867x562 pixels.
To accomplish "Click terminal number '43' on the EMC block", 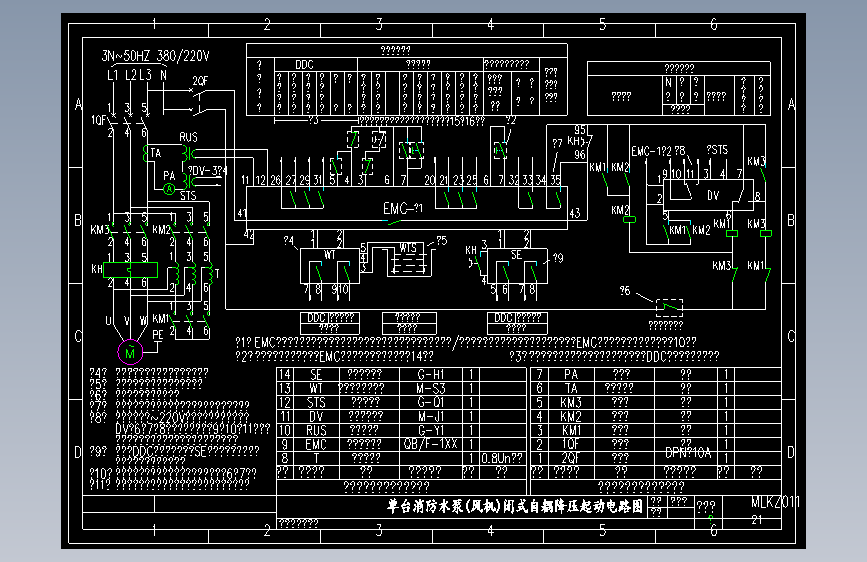I will pos(574,213).
